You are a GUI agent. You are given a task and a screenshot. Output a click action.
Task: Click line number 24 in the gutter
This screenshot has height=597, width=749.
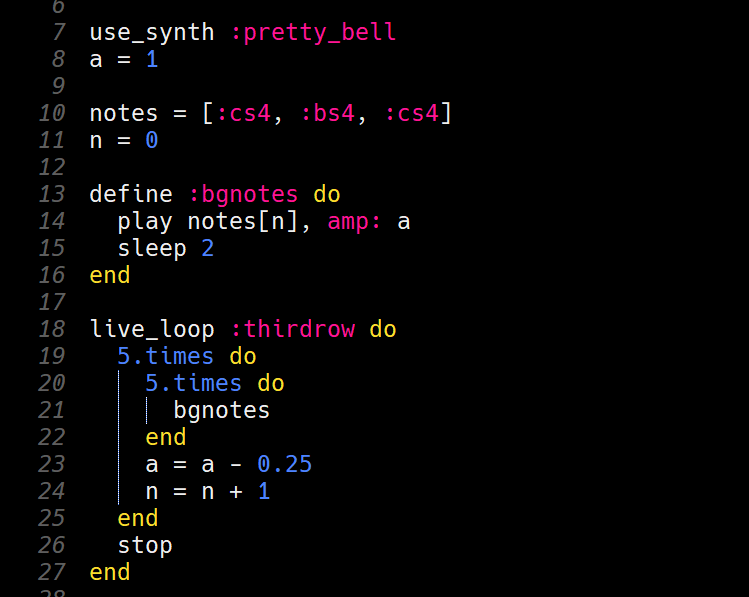[x=52, y=491]
